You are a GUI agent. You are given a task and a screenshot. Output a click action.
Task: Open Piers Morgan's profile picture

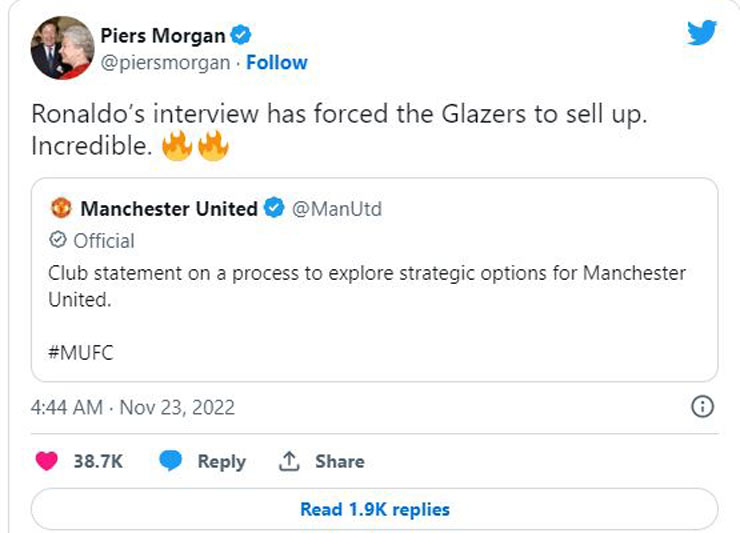point(62,48)
